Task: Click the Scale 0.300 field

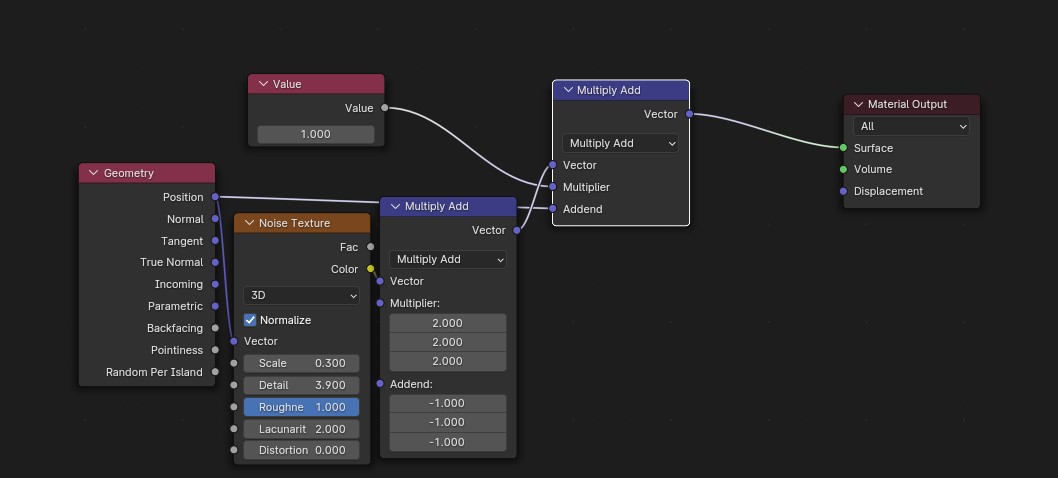Action: click(x=301, y=363)
